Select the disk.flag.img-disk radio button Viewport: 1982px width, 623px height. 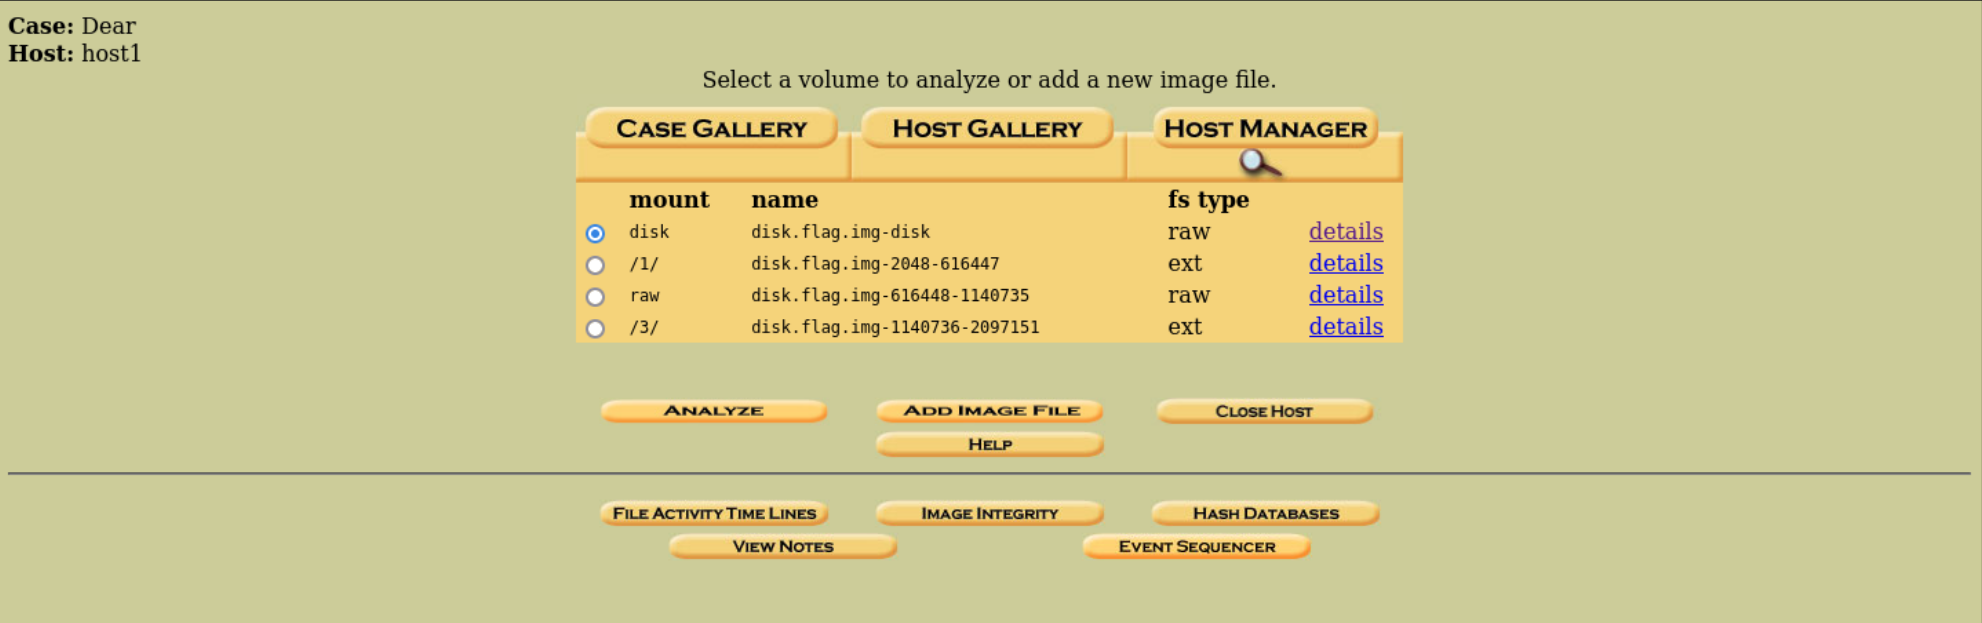coord(595,233)
